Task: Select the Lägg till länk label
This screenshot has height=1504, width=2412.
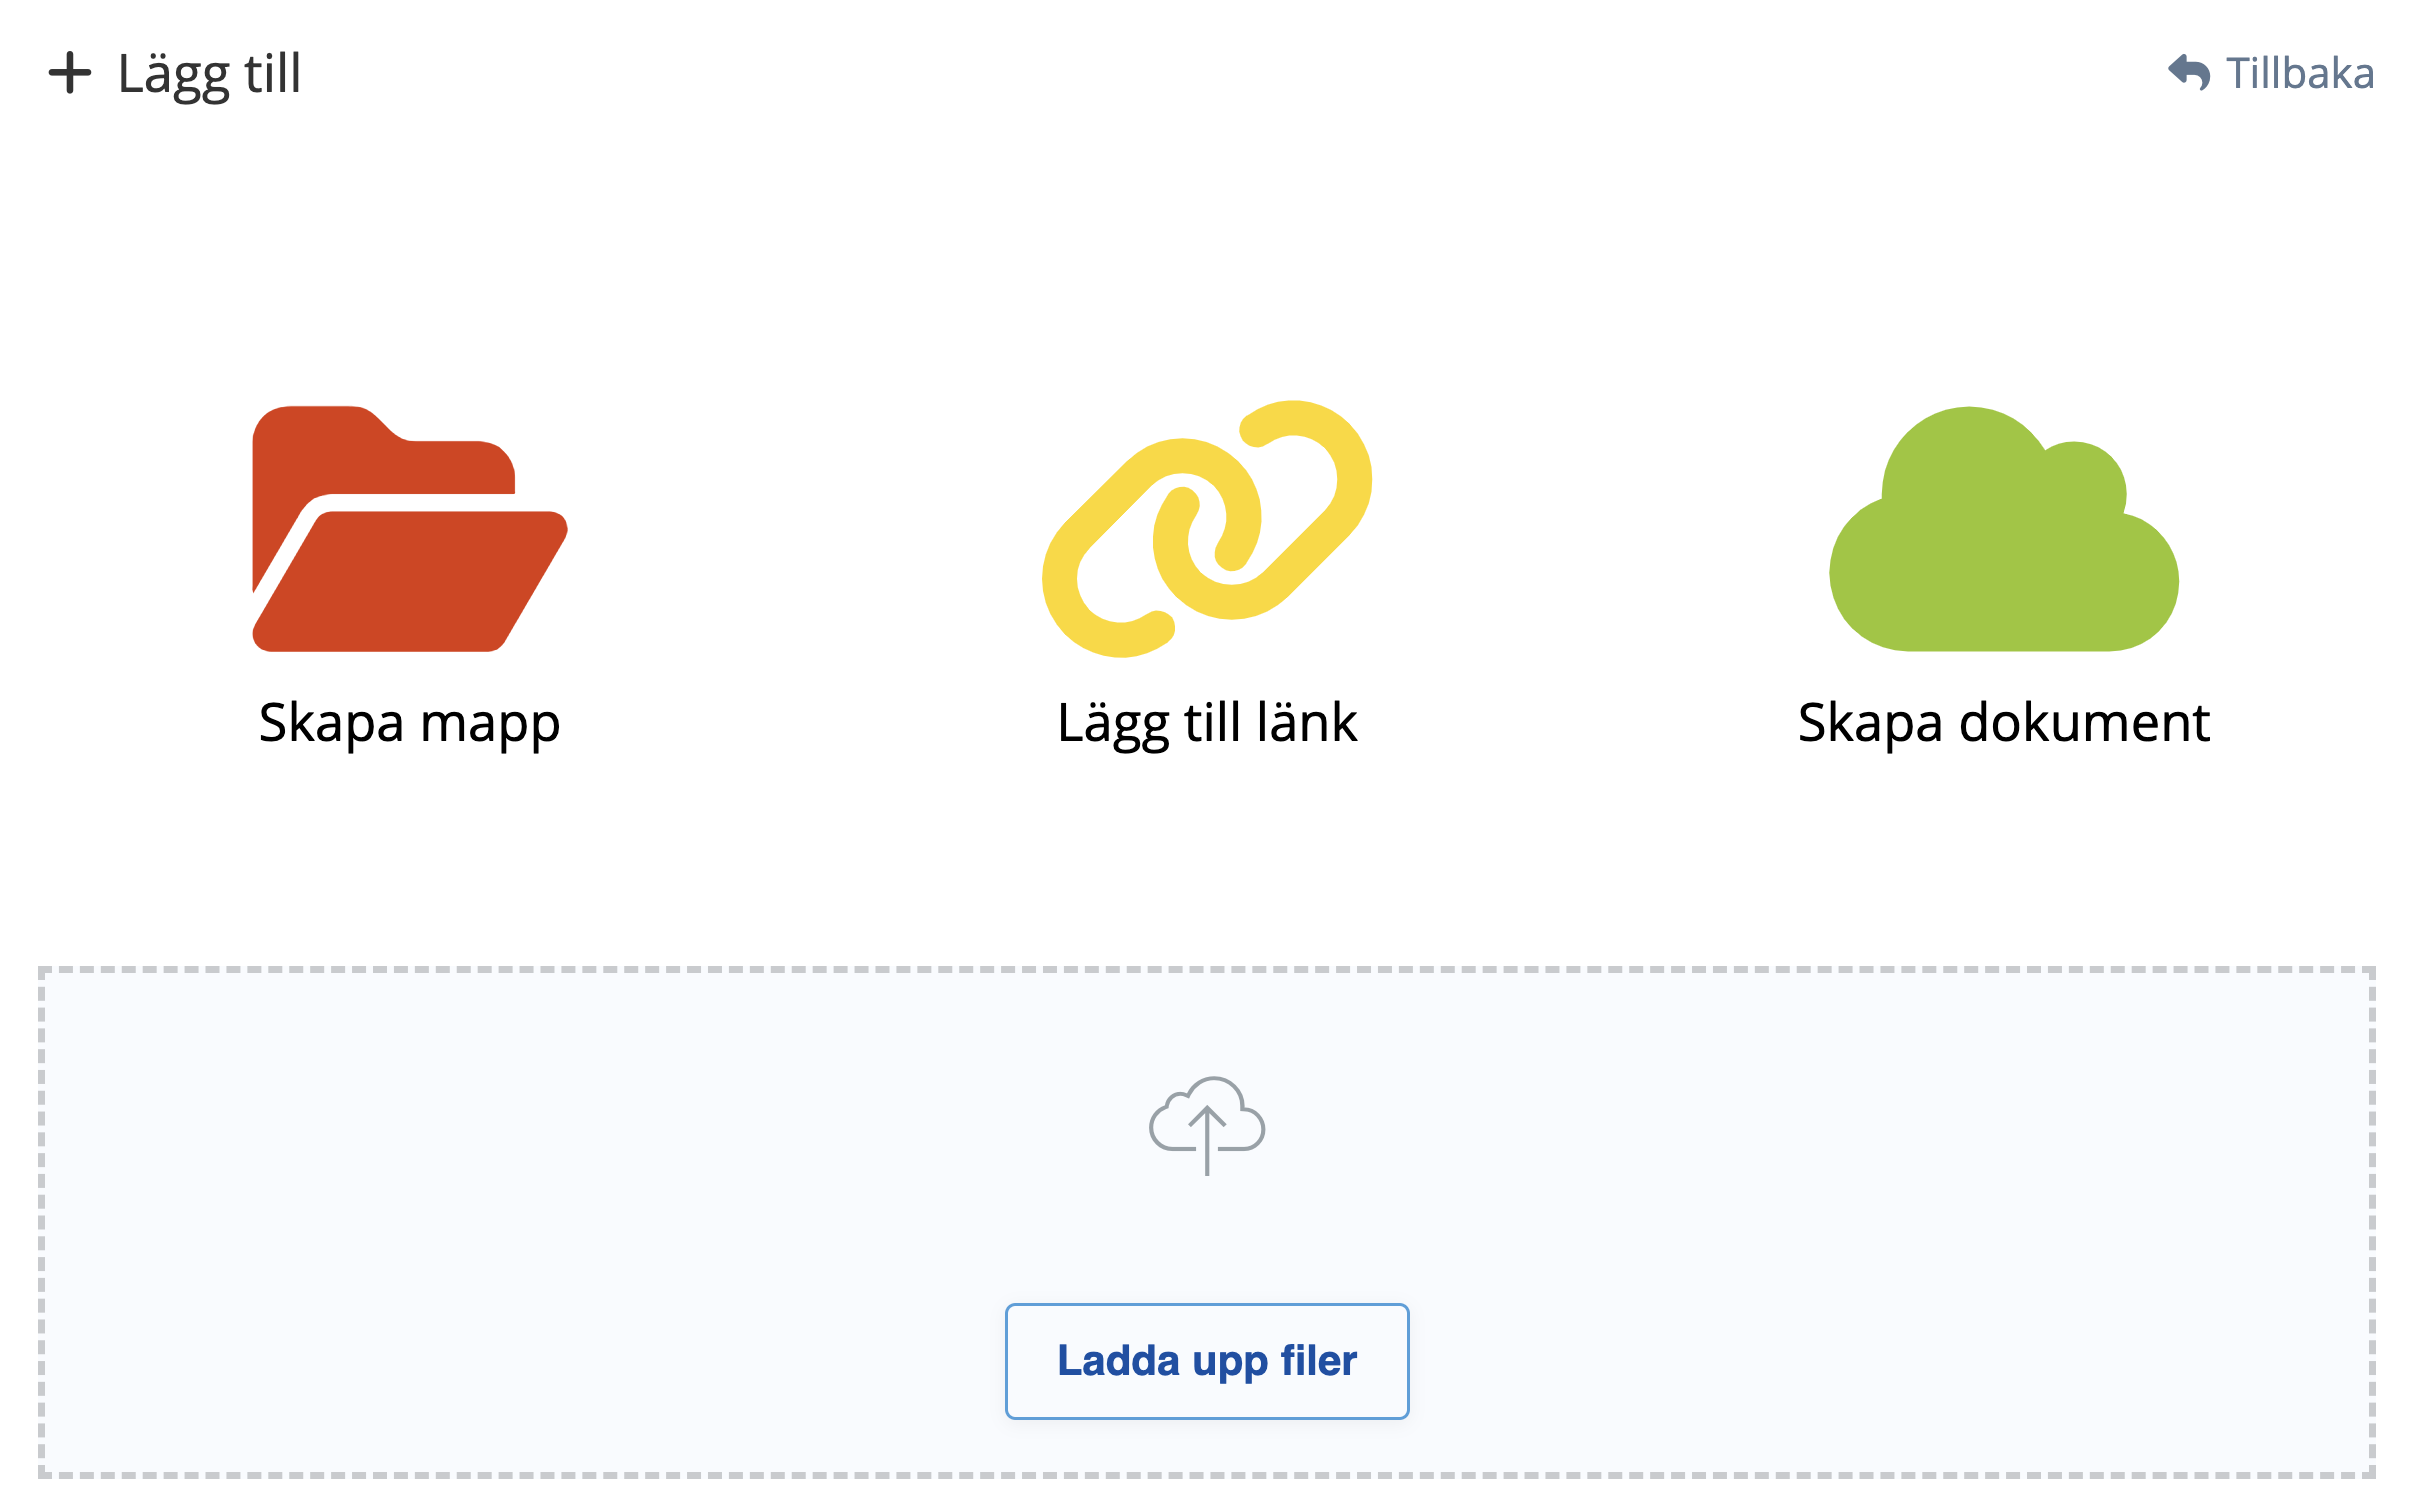Action: point(1207,722)
